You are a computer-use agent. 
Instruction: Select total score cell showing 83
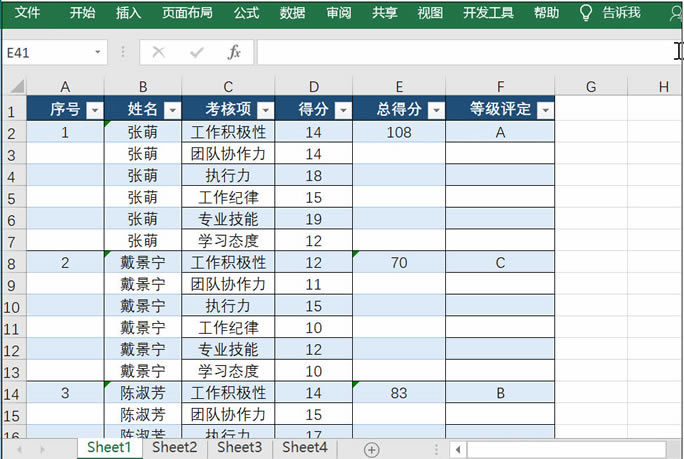pos(399,393)
